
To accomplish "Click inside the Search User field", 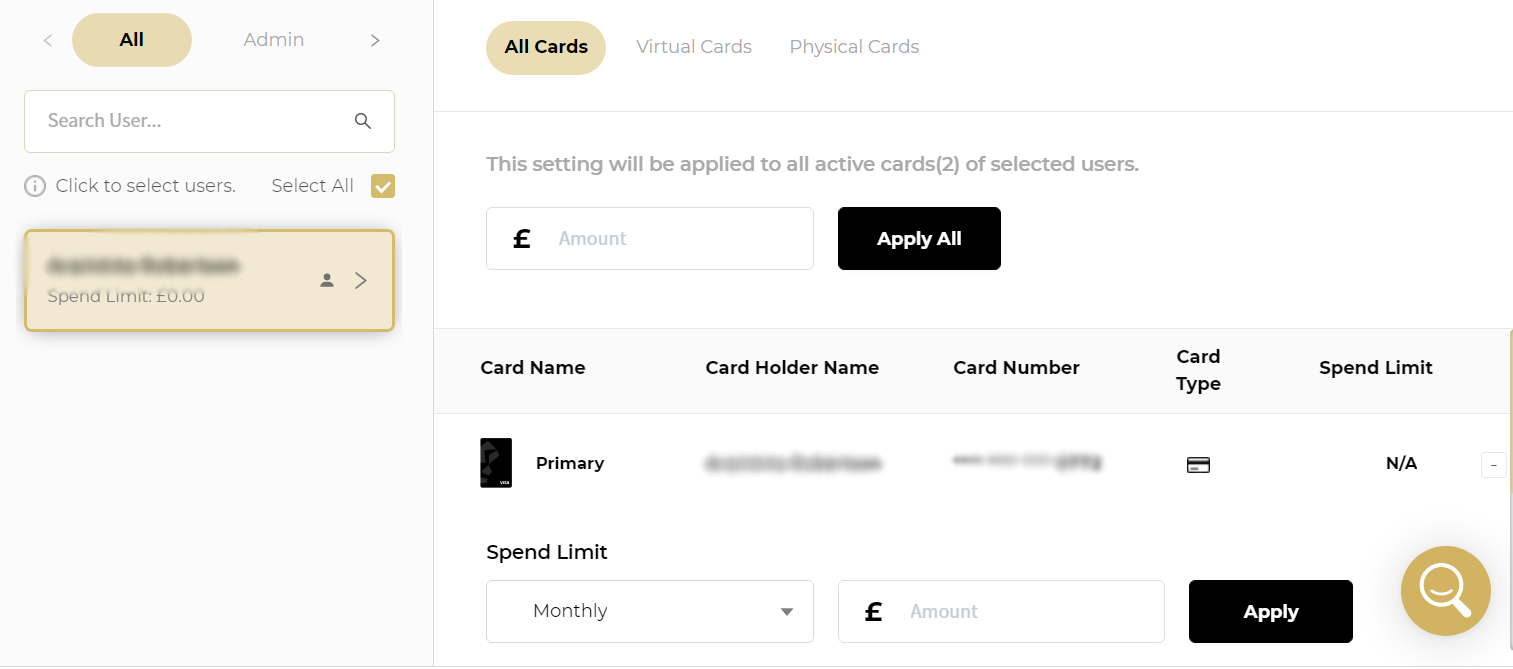I will click(180, 120).
